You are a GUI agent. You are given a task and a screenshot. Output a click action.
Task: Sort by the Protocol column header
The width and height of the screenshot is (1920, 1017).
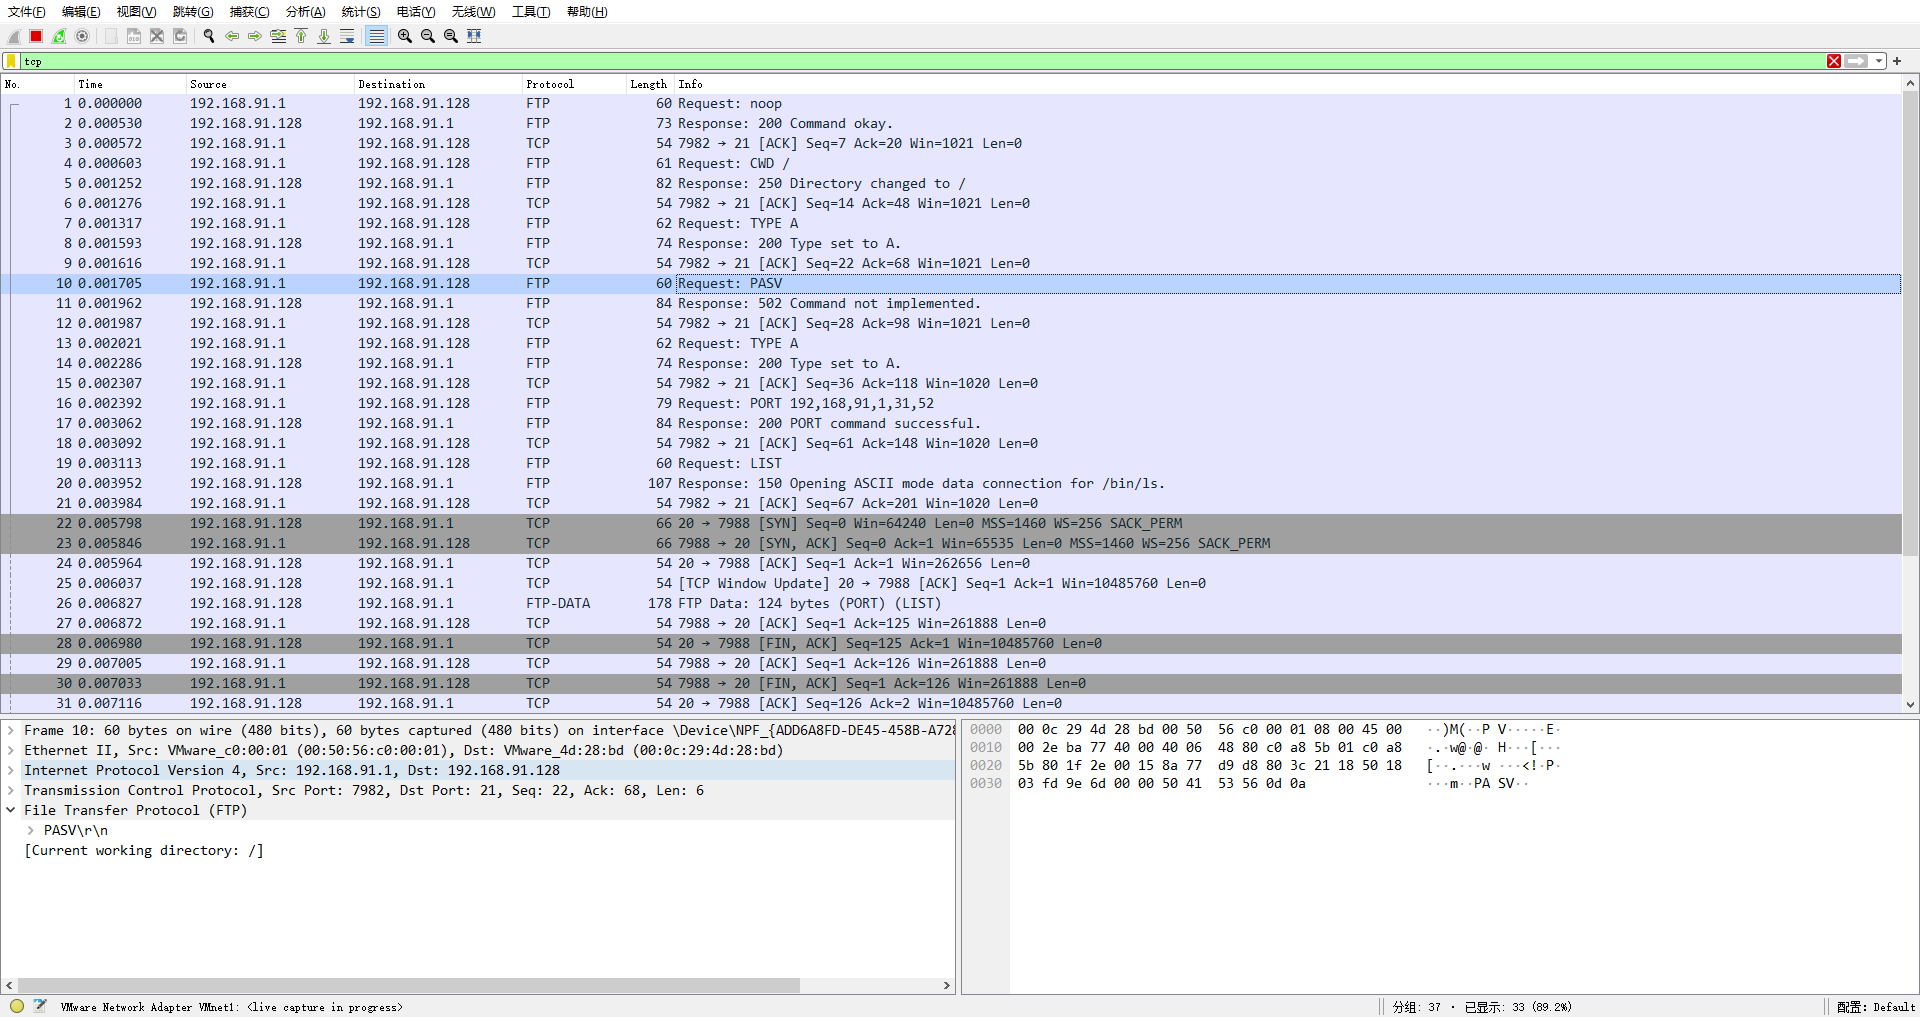point(574,84)
